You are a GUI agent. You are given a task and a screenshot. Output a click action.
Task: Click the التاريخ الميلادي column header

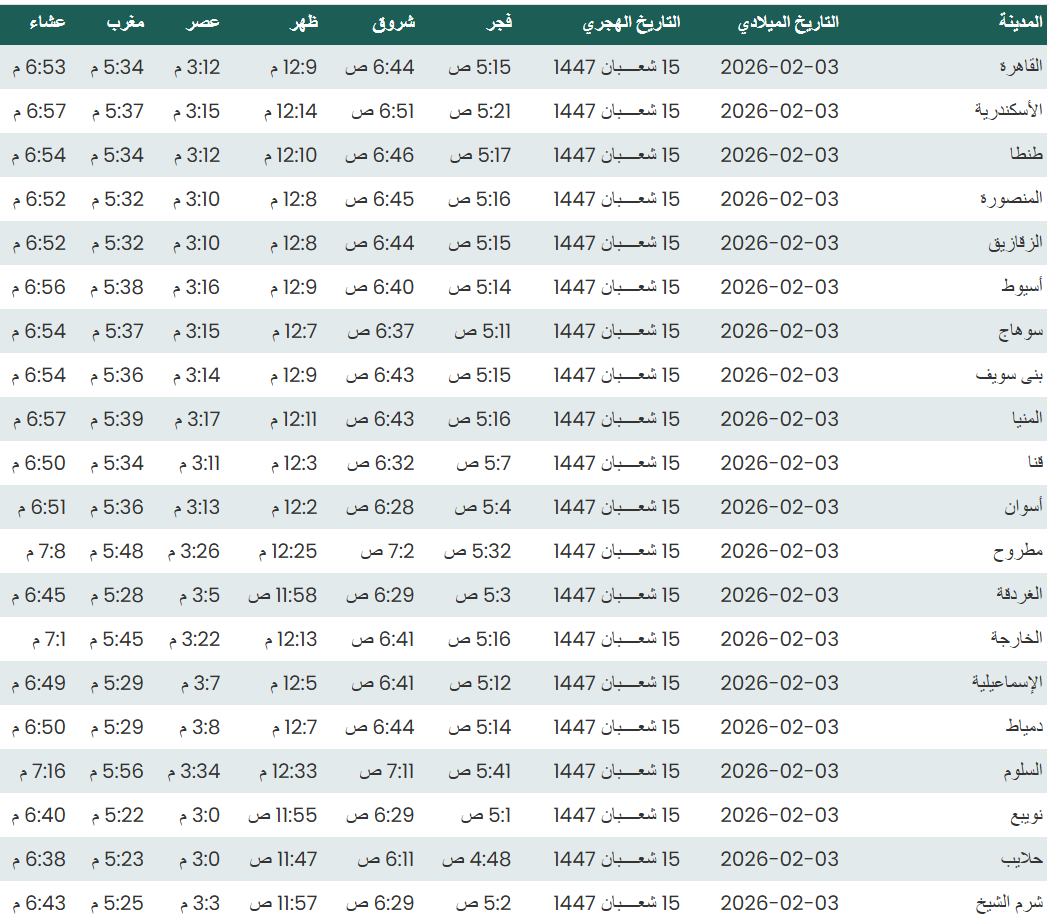[787, 22]
